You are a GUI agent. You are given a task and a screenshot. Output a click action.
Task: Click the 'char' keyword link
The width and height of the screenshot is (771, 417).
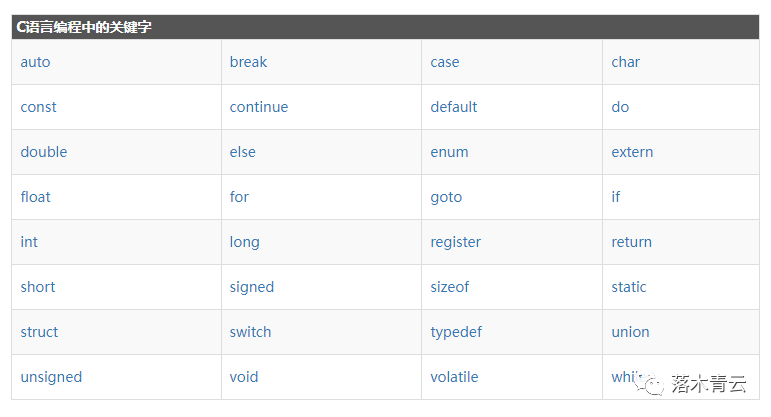(x=626, y=62)
